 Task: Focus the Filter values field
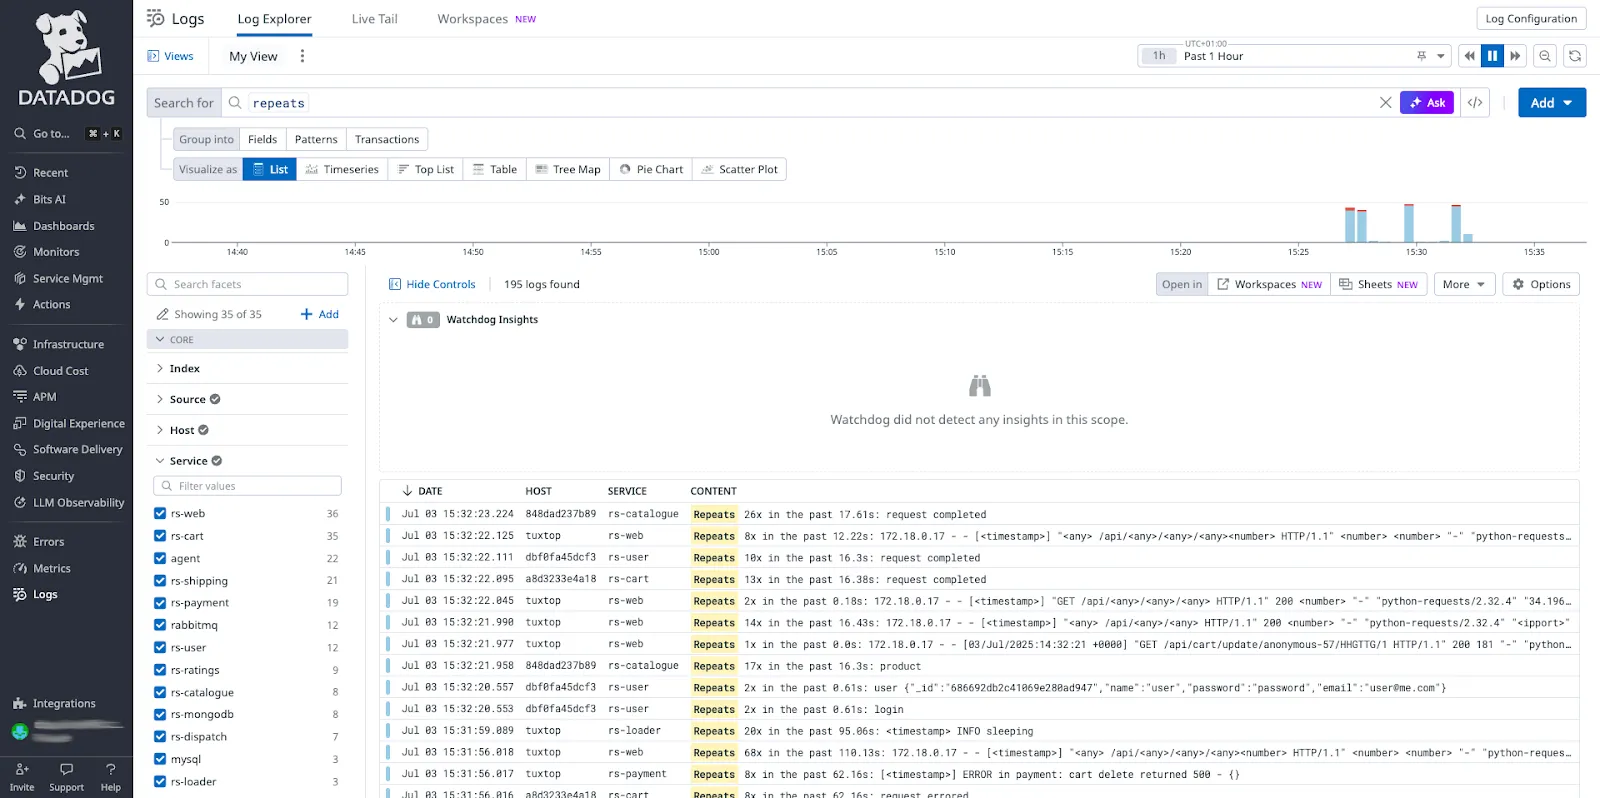[248, 486]
